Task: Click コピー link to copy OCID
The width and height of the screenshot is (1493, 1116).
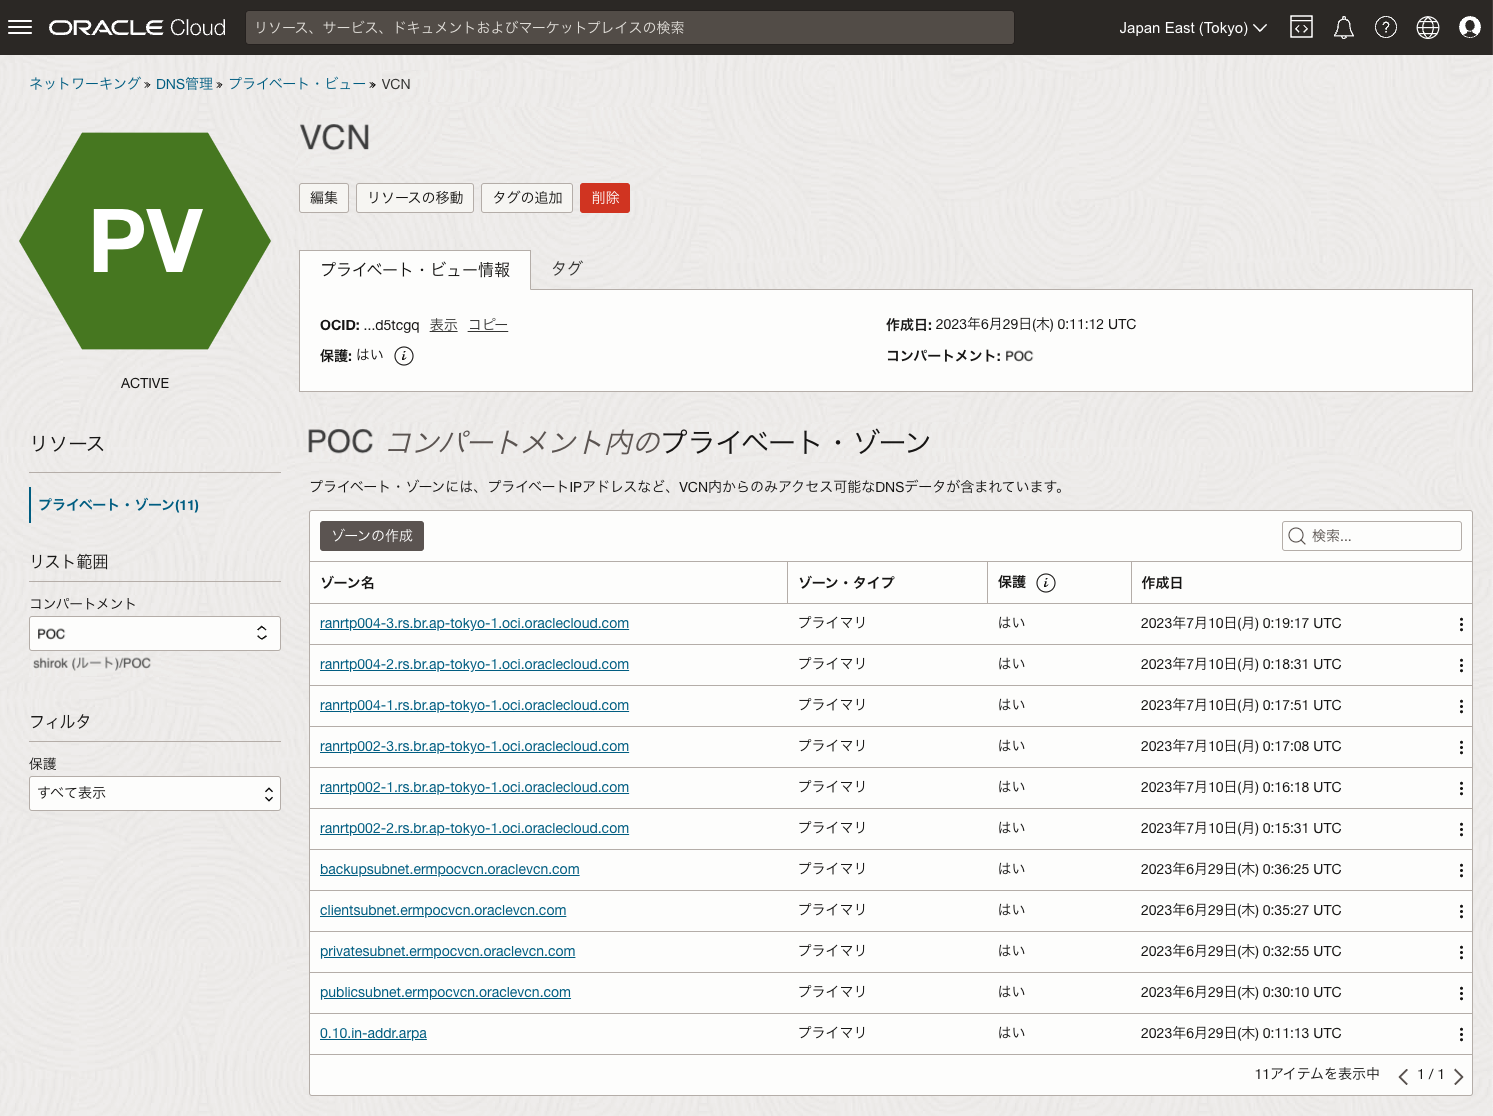Action: (488, 325)
